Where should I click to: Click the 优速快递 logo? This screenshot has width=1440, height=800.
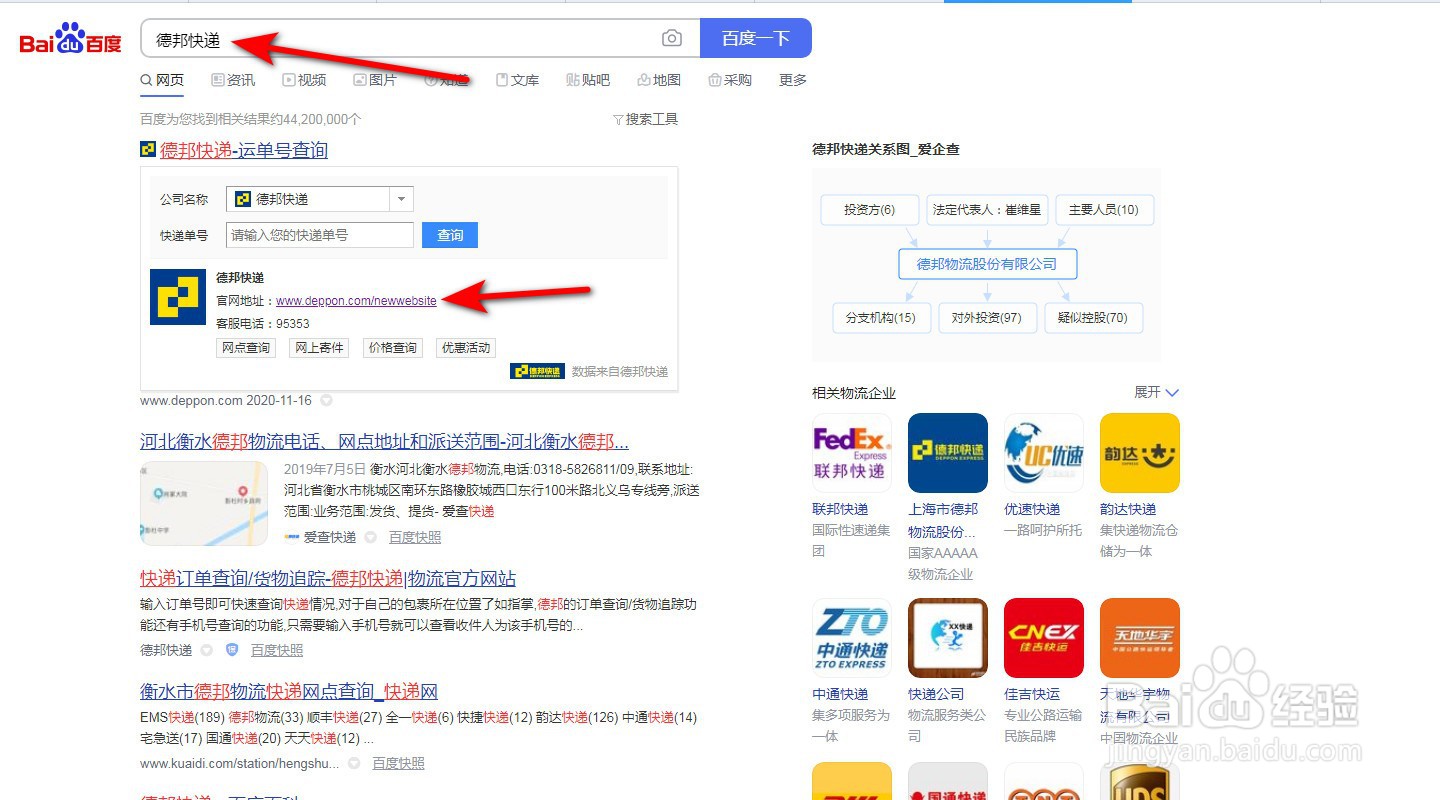pyautogui.click(x=1043, y=452)
